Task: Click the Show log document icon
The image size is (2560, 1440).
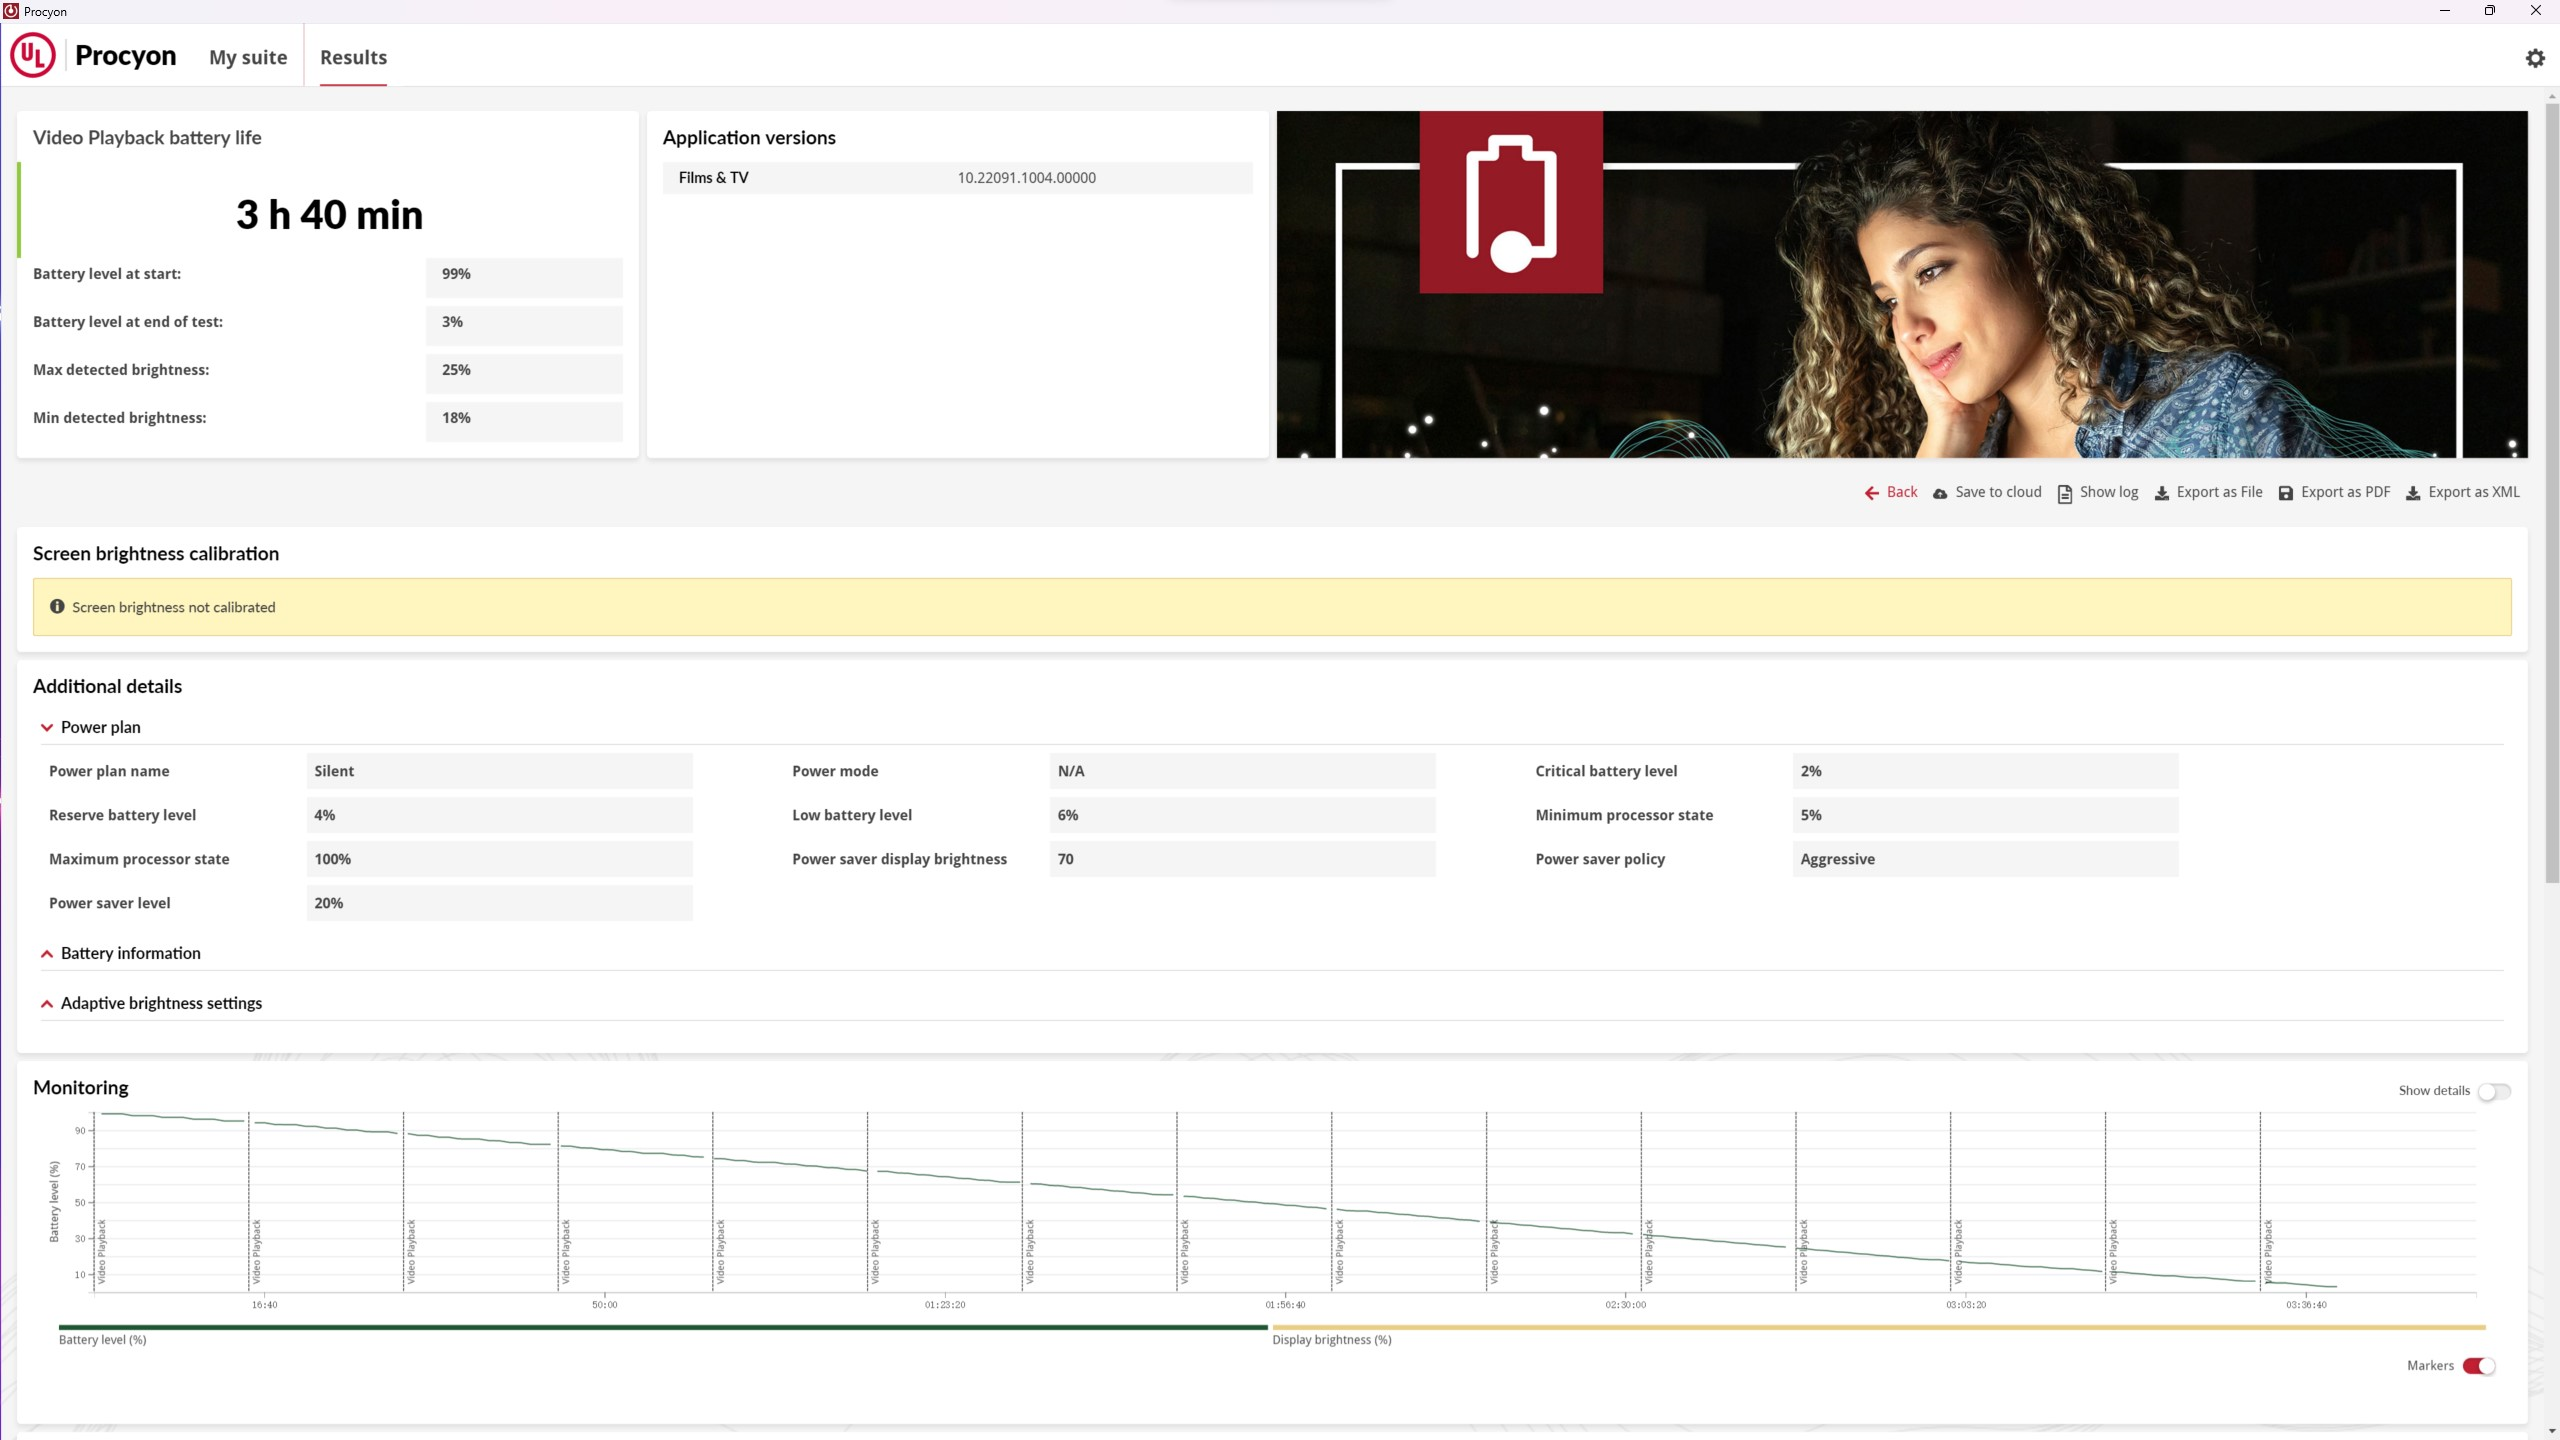Action: tap(2064, 493)
